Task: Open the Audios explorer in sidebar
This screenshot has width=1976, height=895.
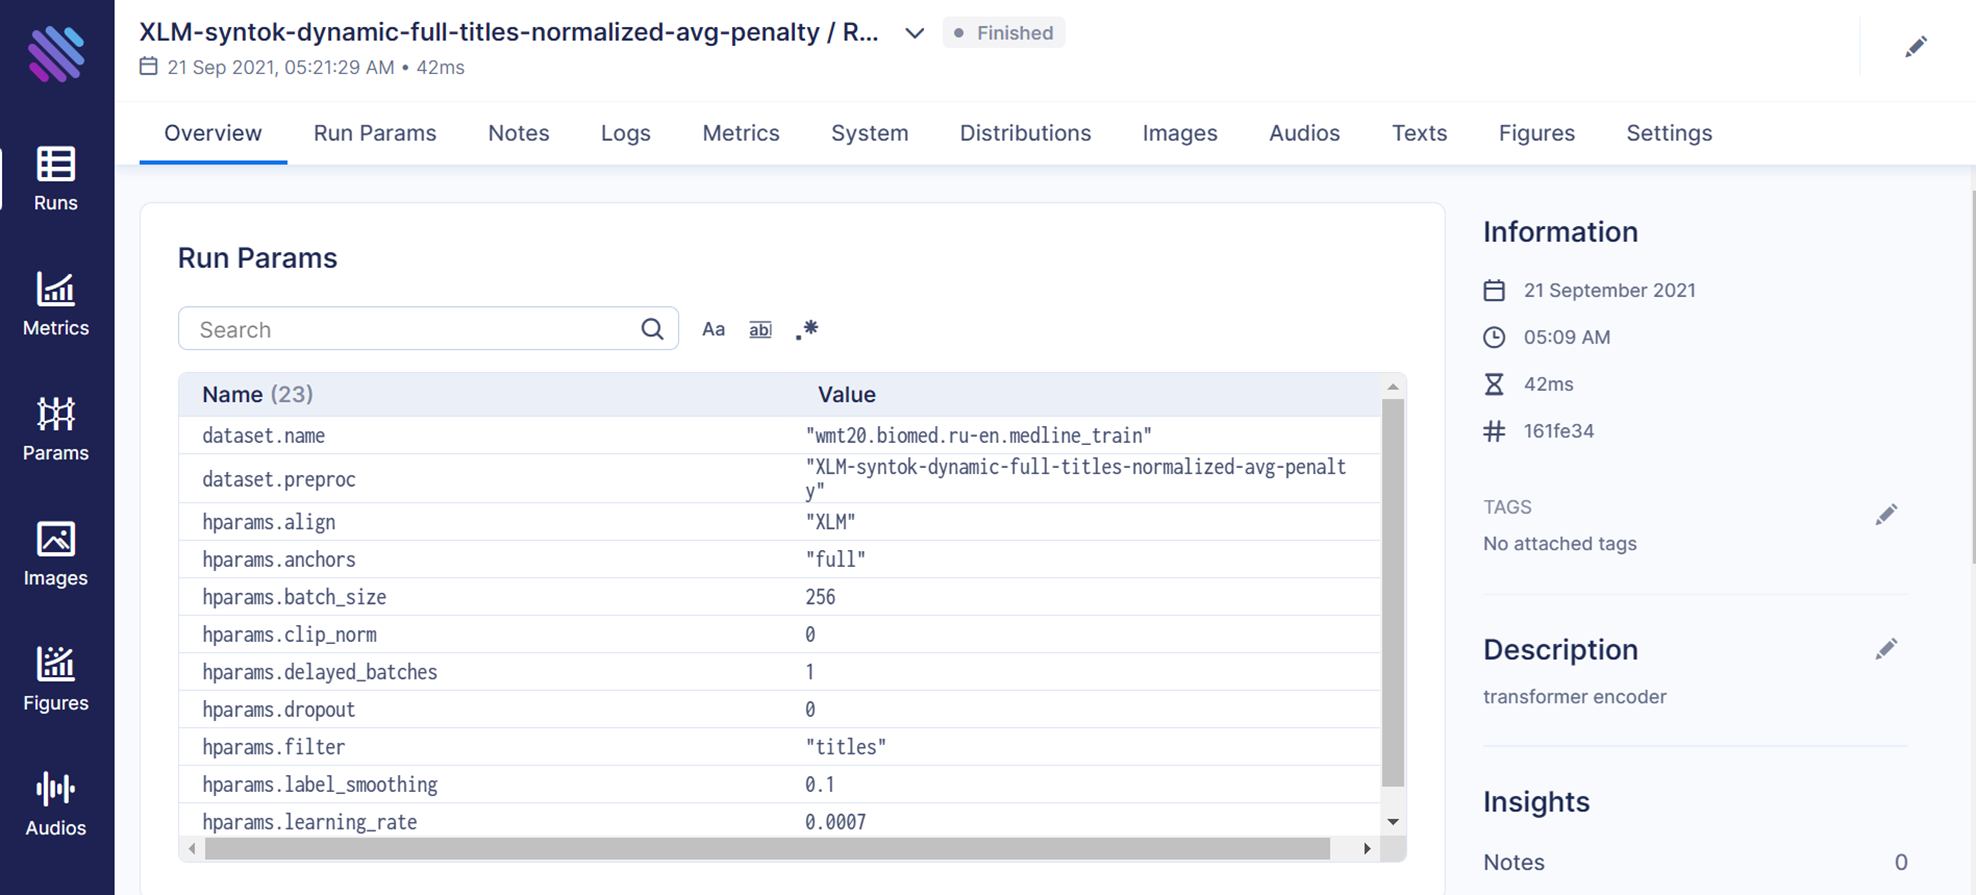Action: pyautogui.click(x=56, y=804)
